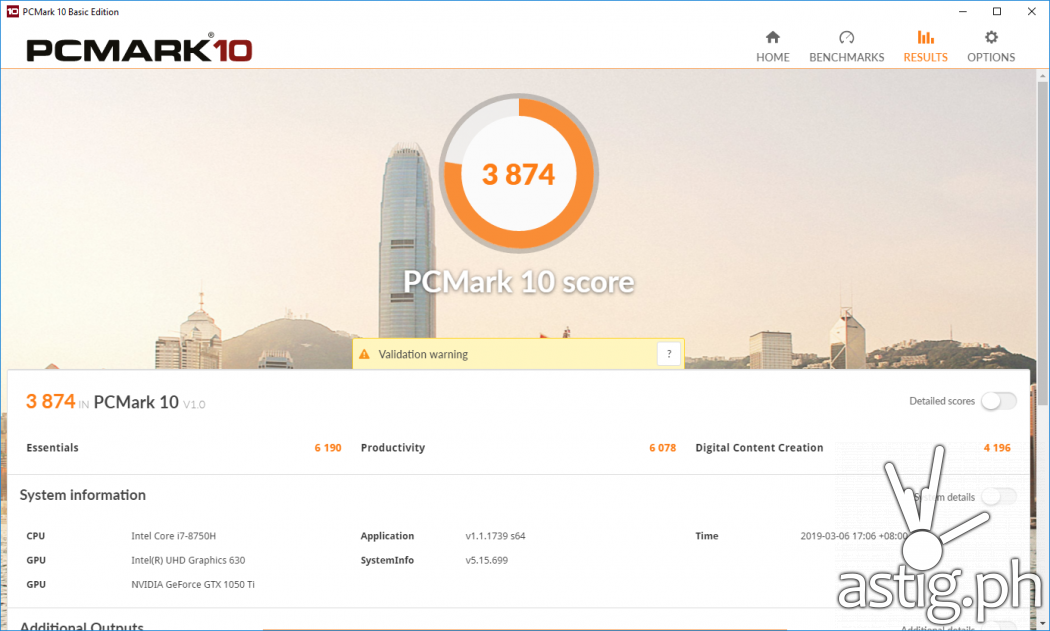
Task: Click the orange 3 874 in the results panel
Action: [50, 401]
